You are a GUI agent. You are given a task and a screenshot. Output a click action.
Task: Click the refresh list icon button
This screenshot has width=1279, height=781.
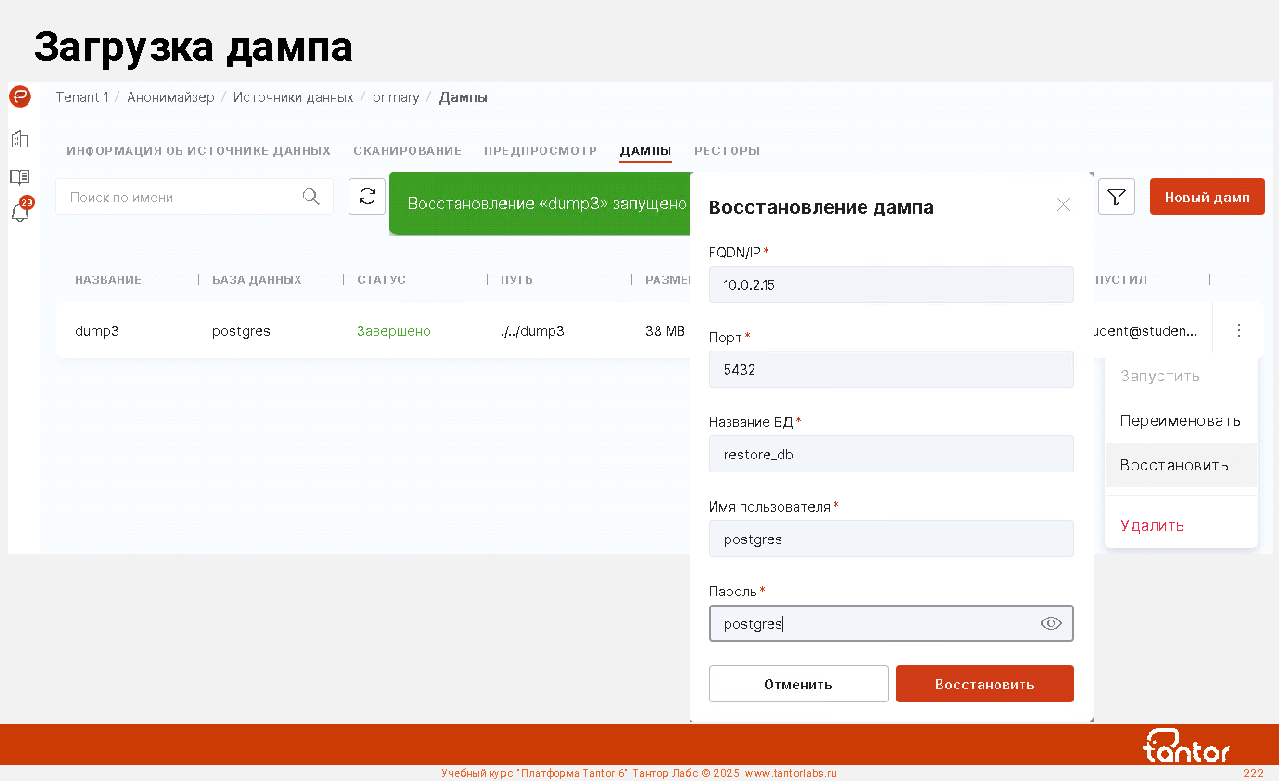(367, 196)
